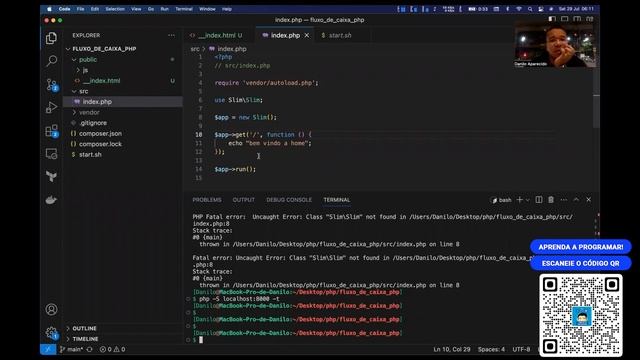This screenshot has height=360, width=640.
Task: Split the terminal panel
Action: click(x=539, y=200)
